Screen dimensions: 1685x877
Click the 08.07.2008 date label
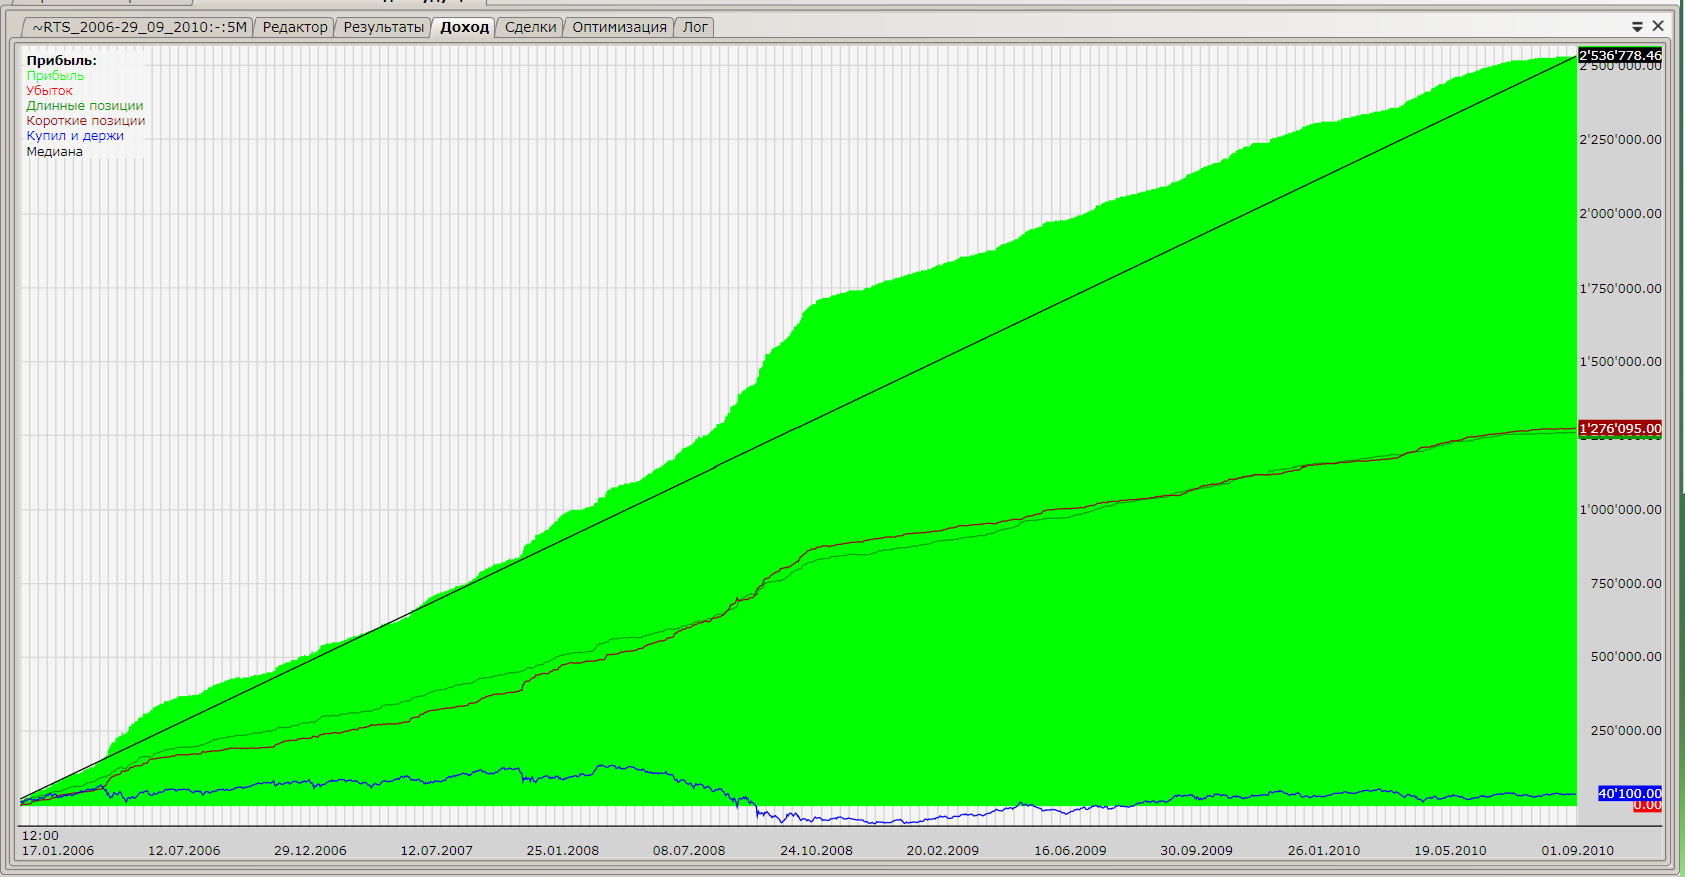(x=689, y=851)
